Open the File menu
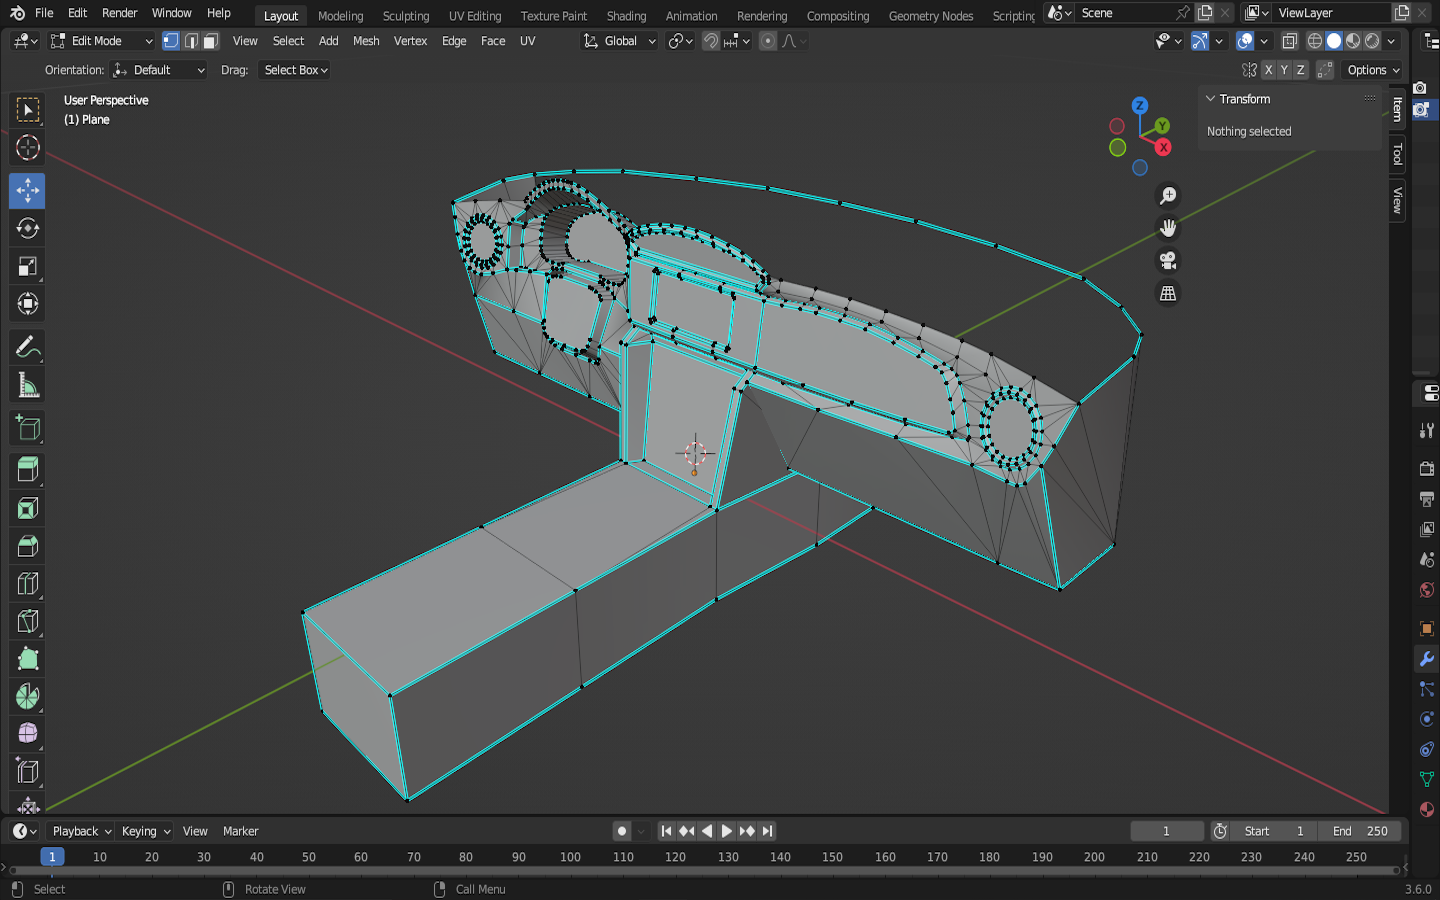The image size is (1440, 900). click(x=44, y=13)
